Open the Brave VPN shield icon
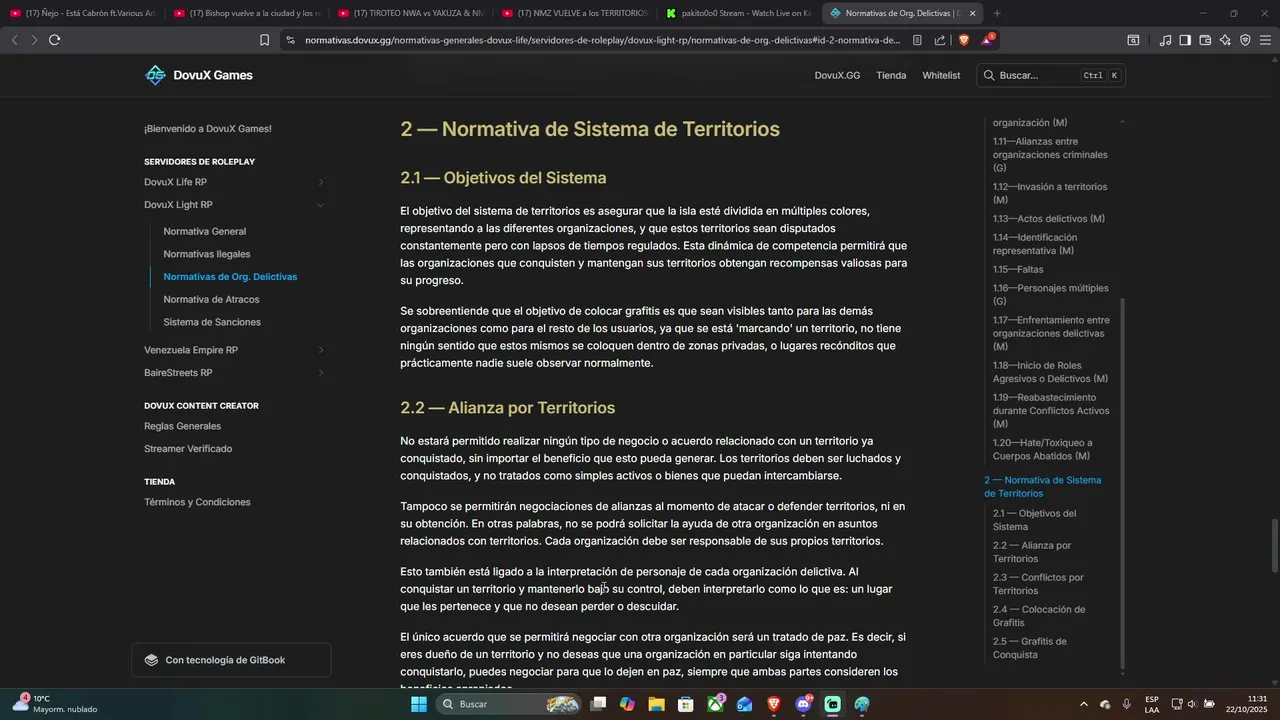The image size is (1280, 720). click(x=1245, y=40)
